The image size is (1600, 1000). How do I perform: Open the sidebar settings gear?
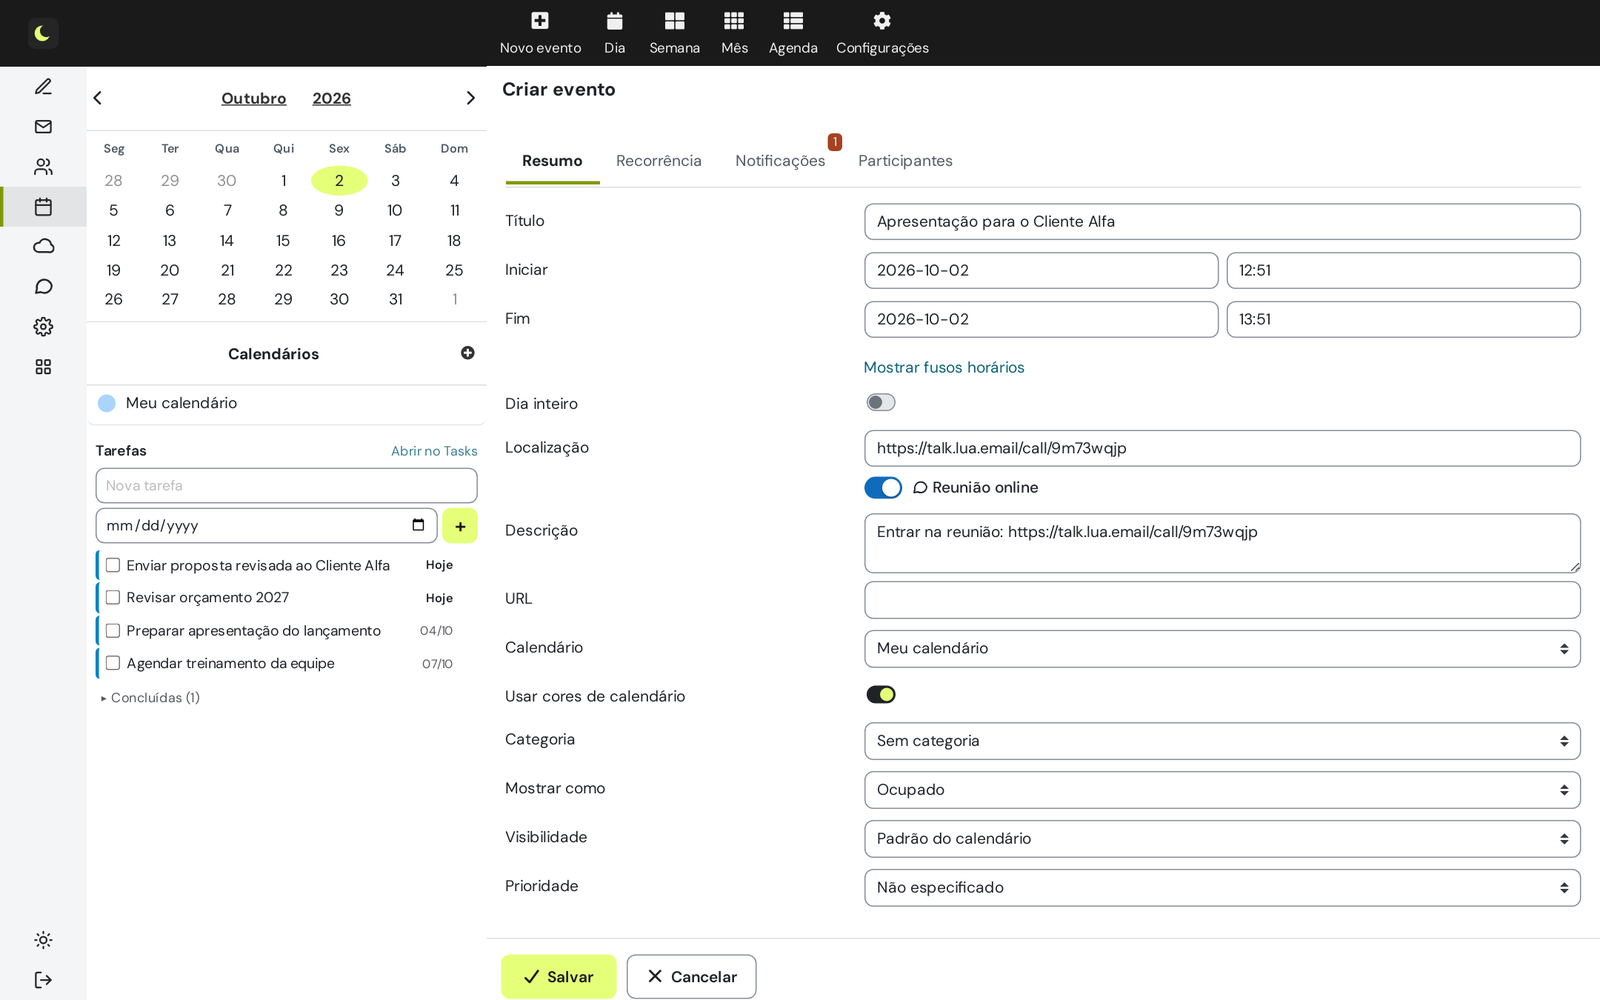[x=43, y=327]
